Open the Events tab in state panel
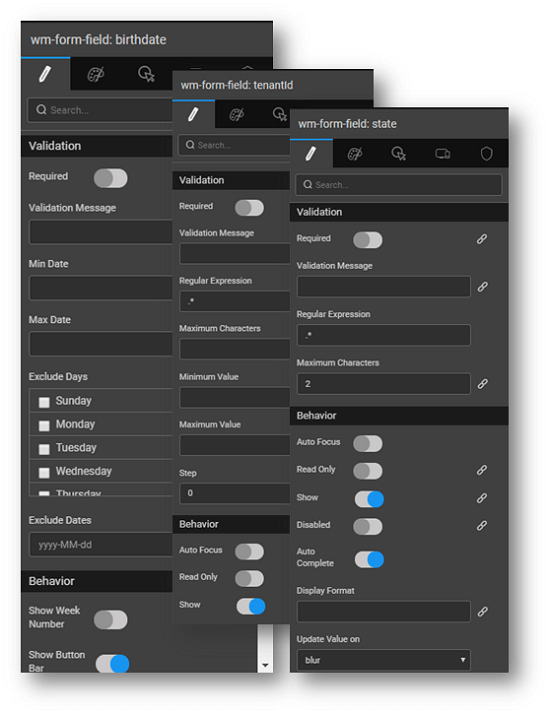 coord(398,154)
